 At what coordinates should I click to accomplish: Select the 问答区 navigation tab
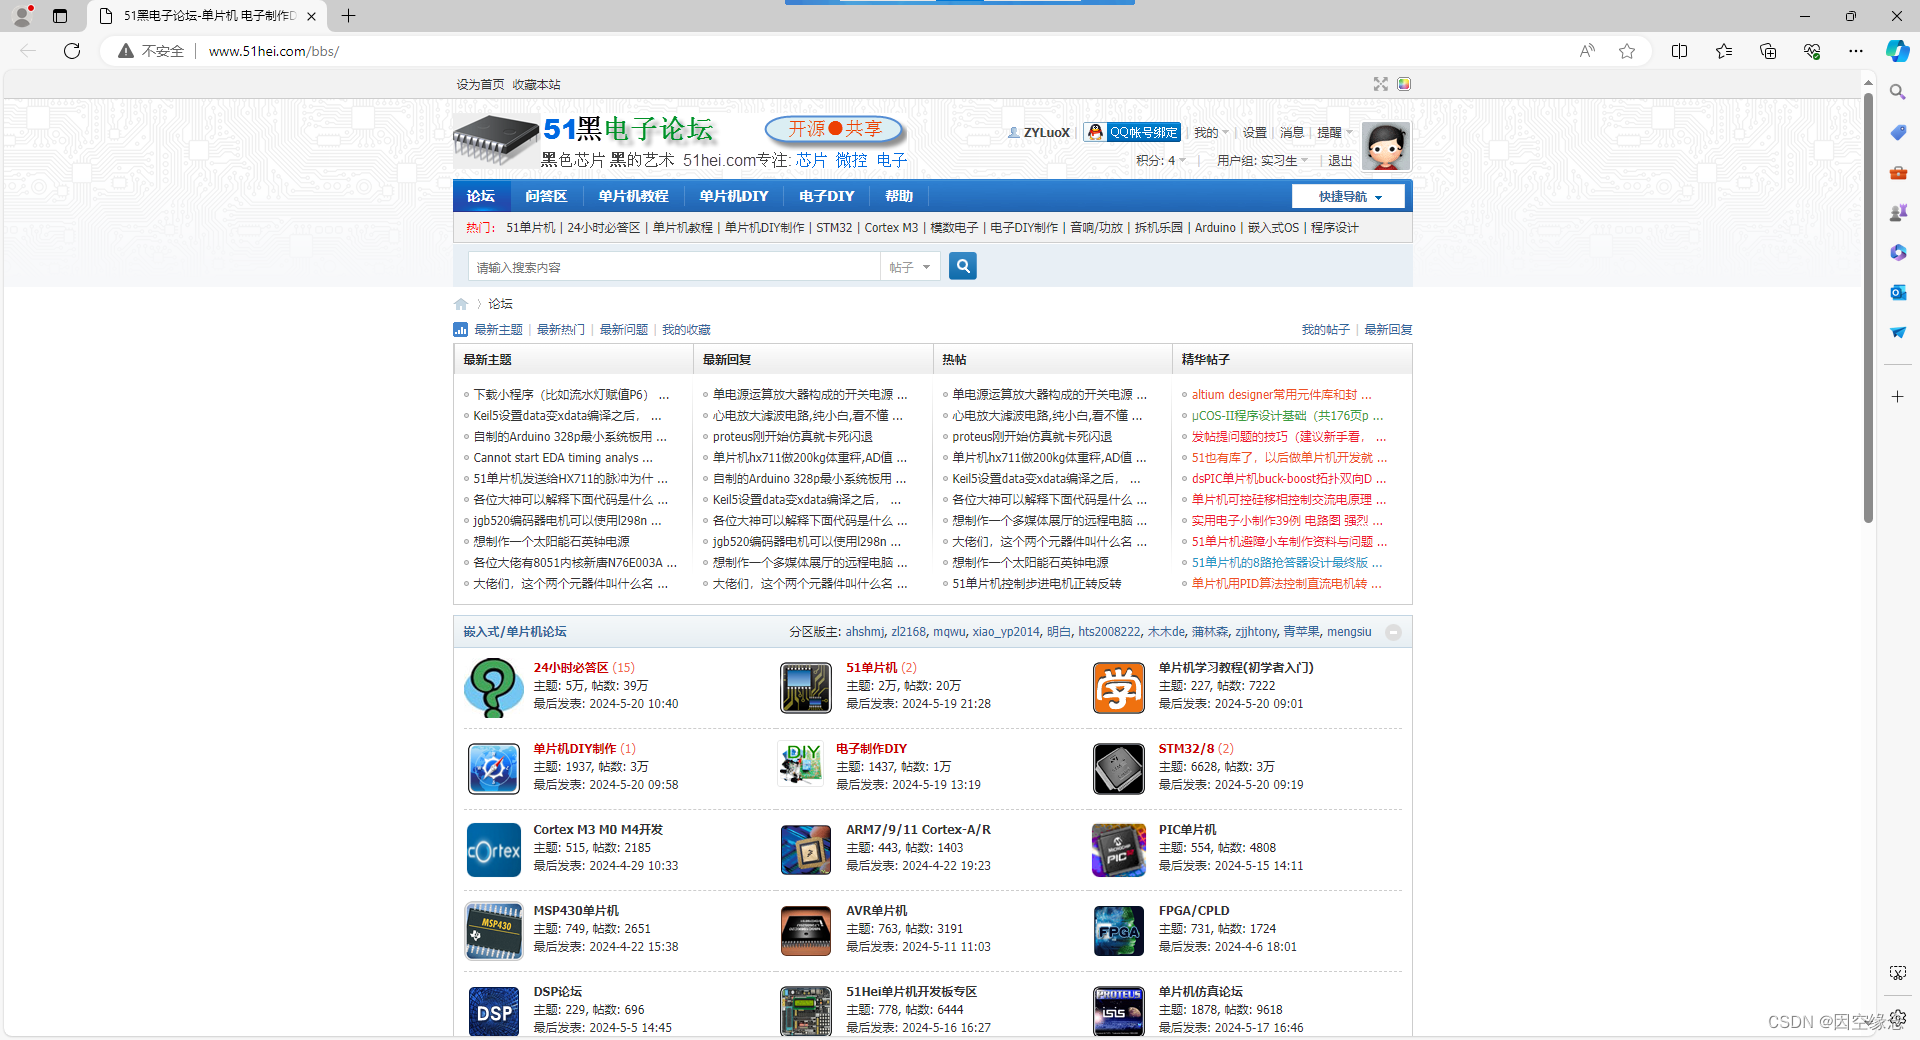point(546,196)
